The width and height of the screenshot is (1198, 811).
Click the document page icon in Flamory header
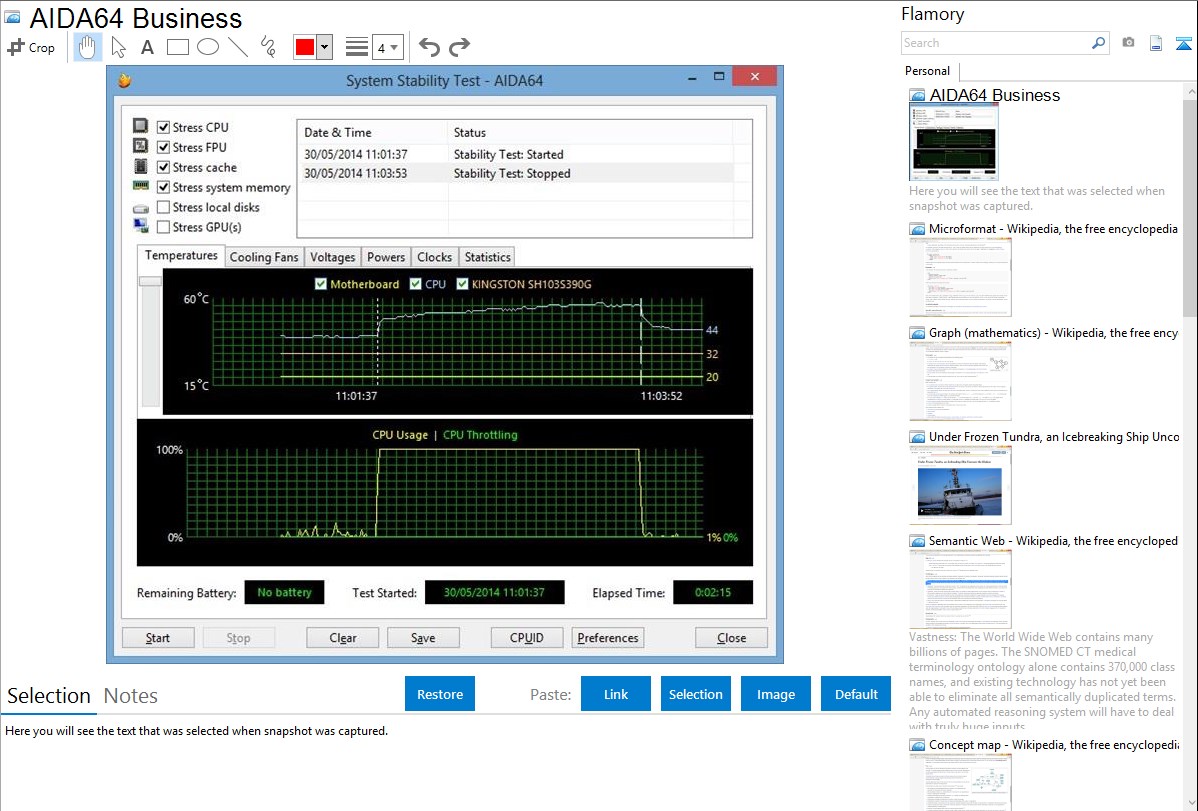[1156, 43]
